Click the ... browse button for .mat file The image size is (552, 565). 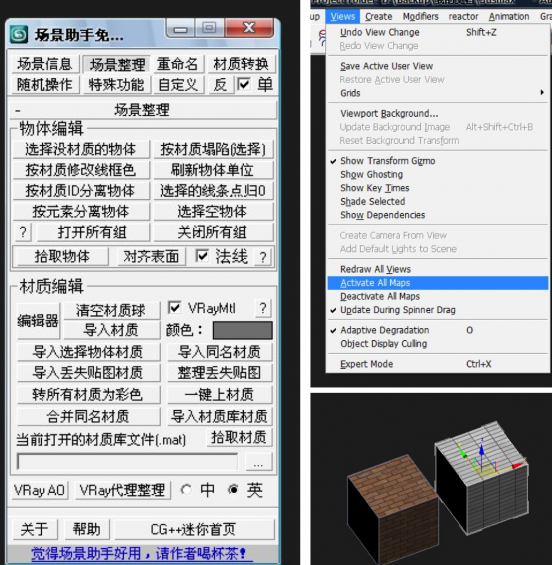click(x=258, y=462)
